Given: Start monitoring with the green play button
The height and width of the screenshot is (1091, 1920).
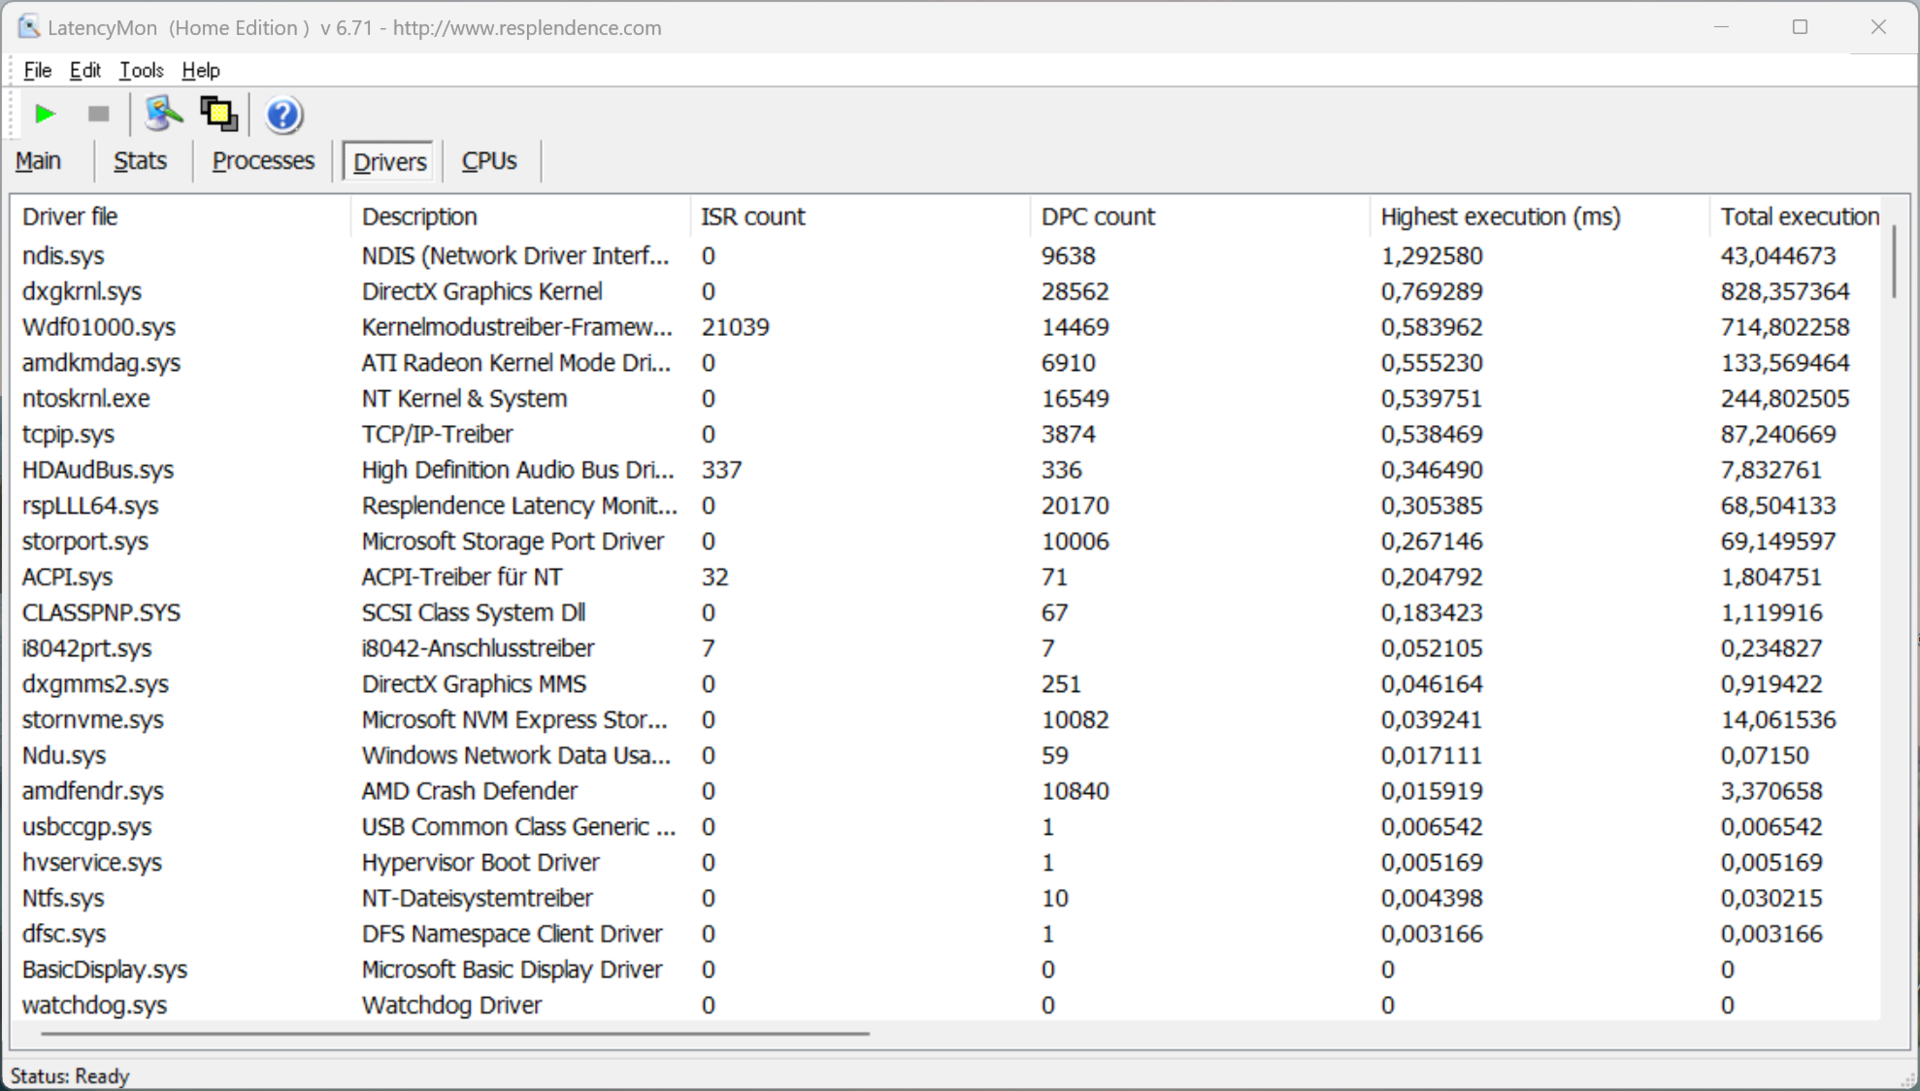Looking at the screenshot, I should point(44,114).
